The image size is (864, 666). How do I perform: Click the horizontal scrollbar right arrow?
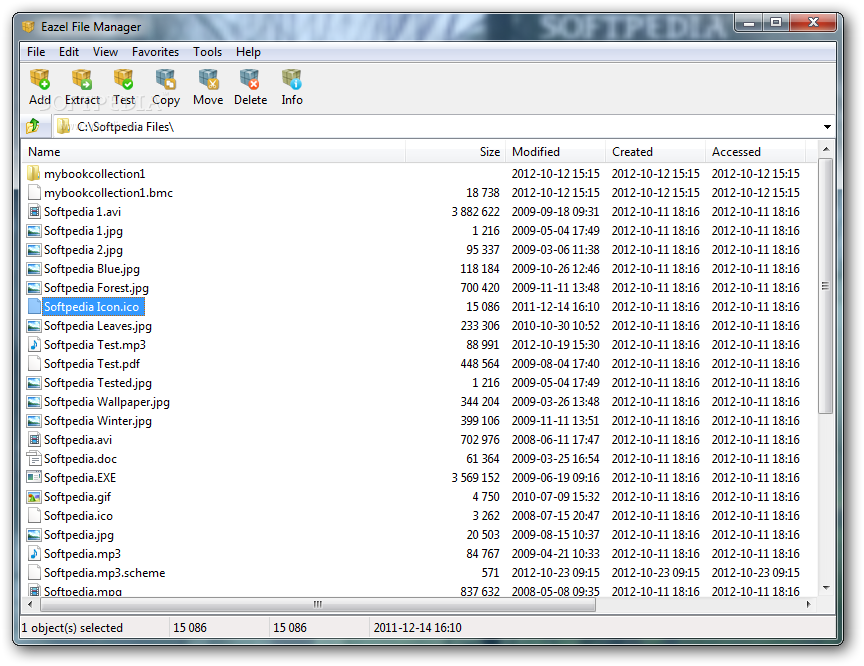coord(808,604)
